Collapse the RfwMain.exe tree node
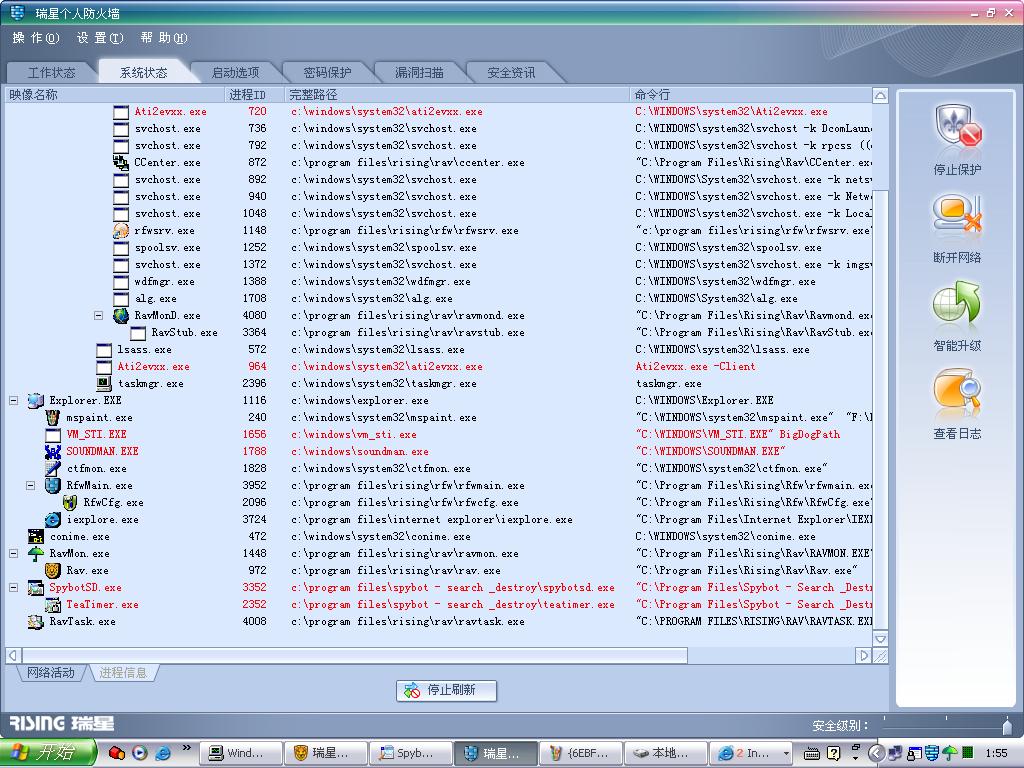Viewport: 1024px width, 768px height. point(31,486)
